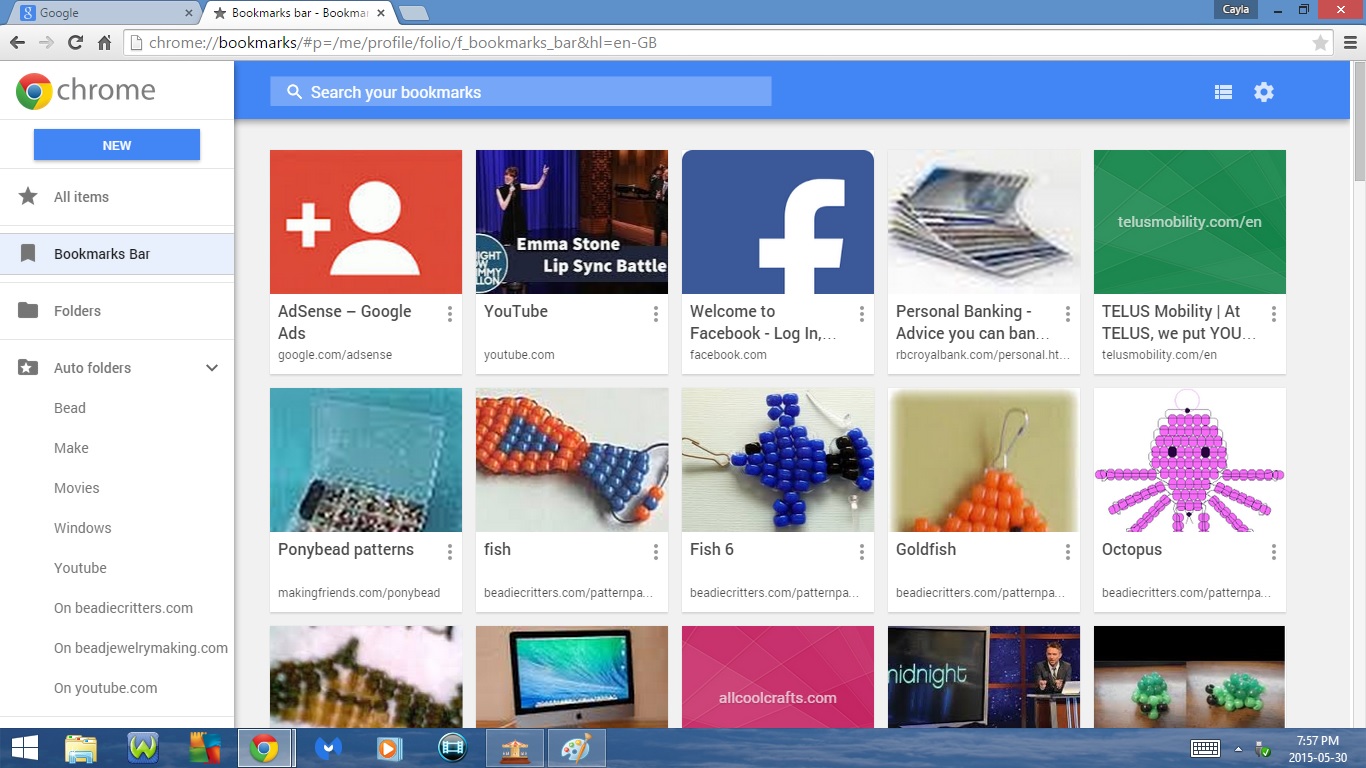Open a new browser tab

(x=413, y=13)
